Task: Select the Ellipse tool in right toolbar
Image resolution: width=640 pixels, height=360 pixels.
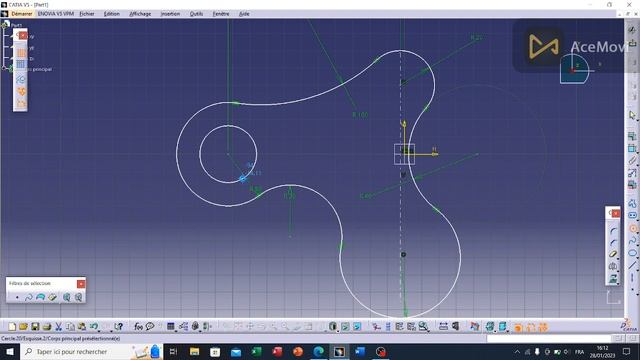Action: tap(632, 253)
